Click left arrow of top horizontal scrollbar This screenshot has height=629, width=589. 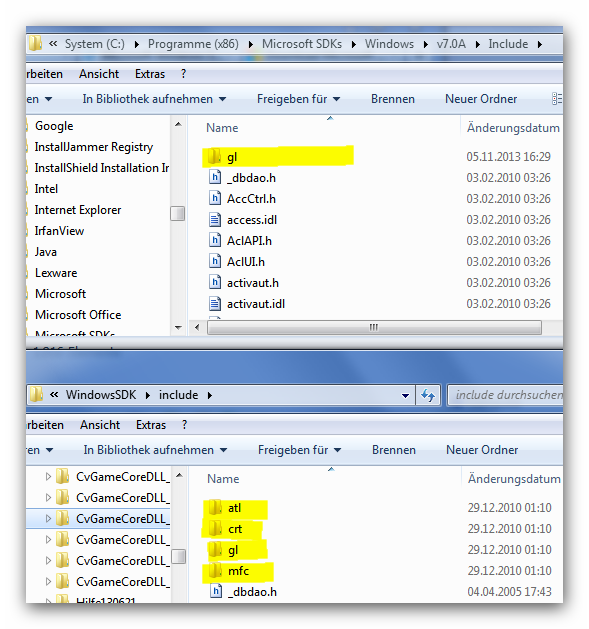tap(197, 328)
